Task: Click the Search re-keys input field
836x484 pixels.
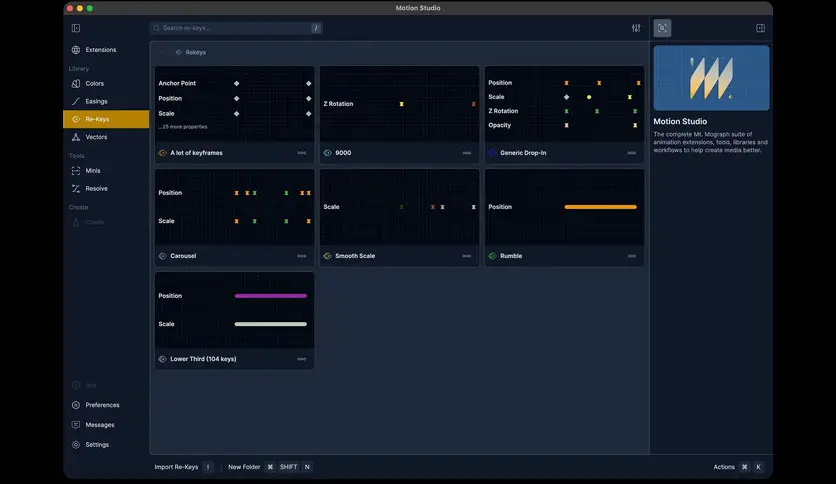Action: coord(236,28)
